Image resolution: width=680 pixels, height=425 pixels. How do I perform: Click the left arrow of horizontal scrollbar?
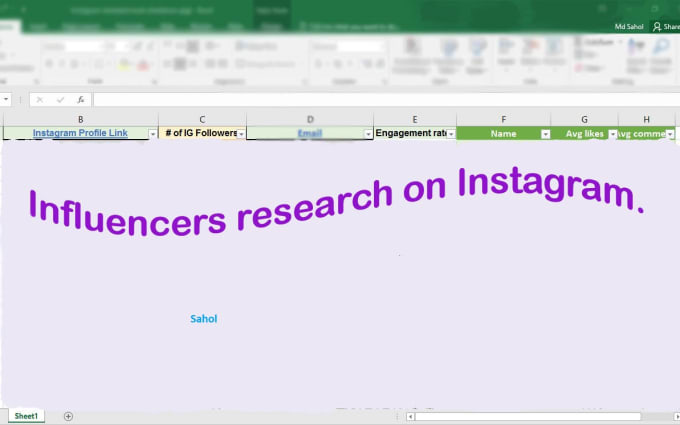[410, 415]
